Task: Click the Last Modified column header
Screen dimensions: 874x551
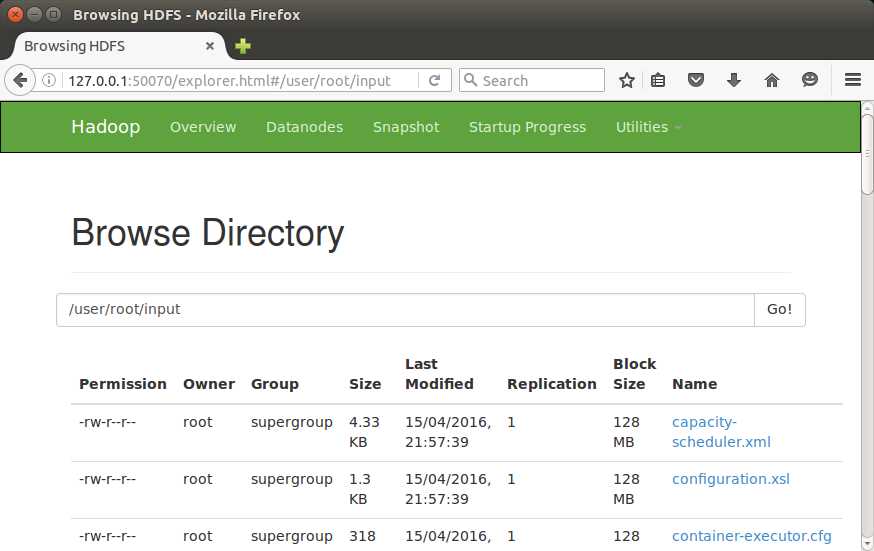Action: [x=439, y=374]
